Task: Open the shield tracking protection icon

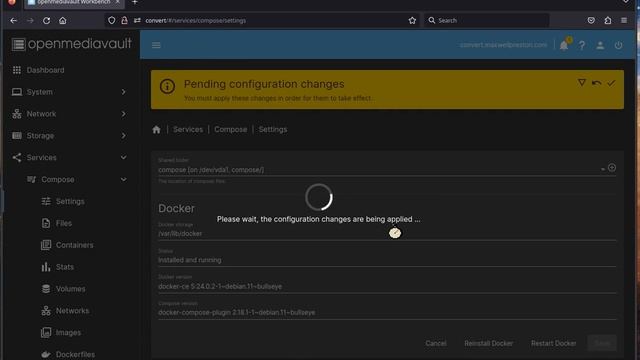Action: [111, 20]
